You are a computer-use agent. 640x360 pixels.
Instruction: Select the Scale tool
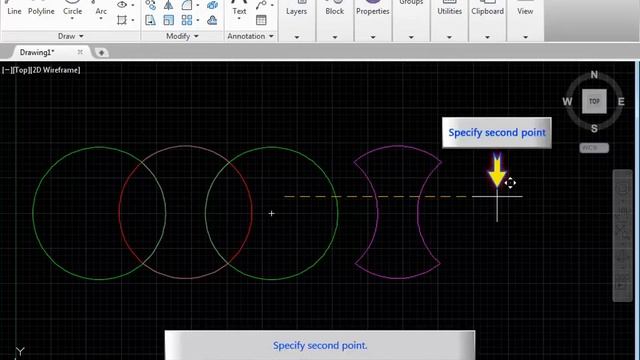tap(168, 20)
